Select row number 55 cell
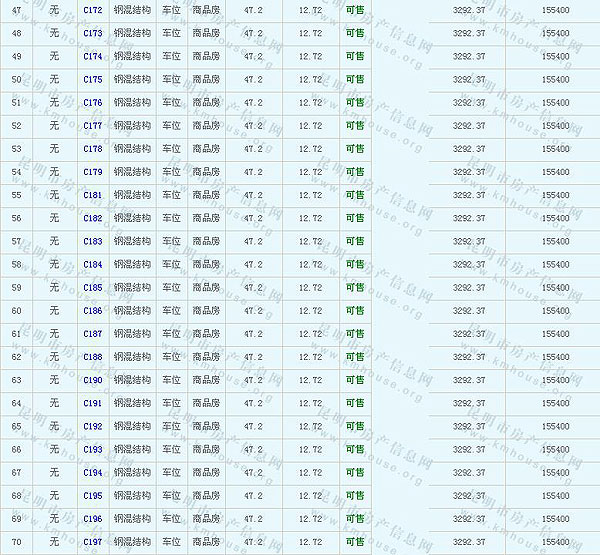Viewport: 600px width, 555px height. (x=16, y=195)
